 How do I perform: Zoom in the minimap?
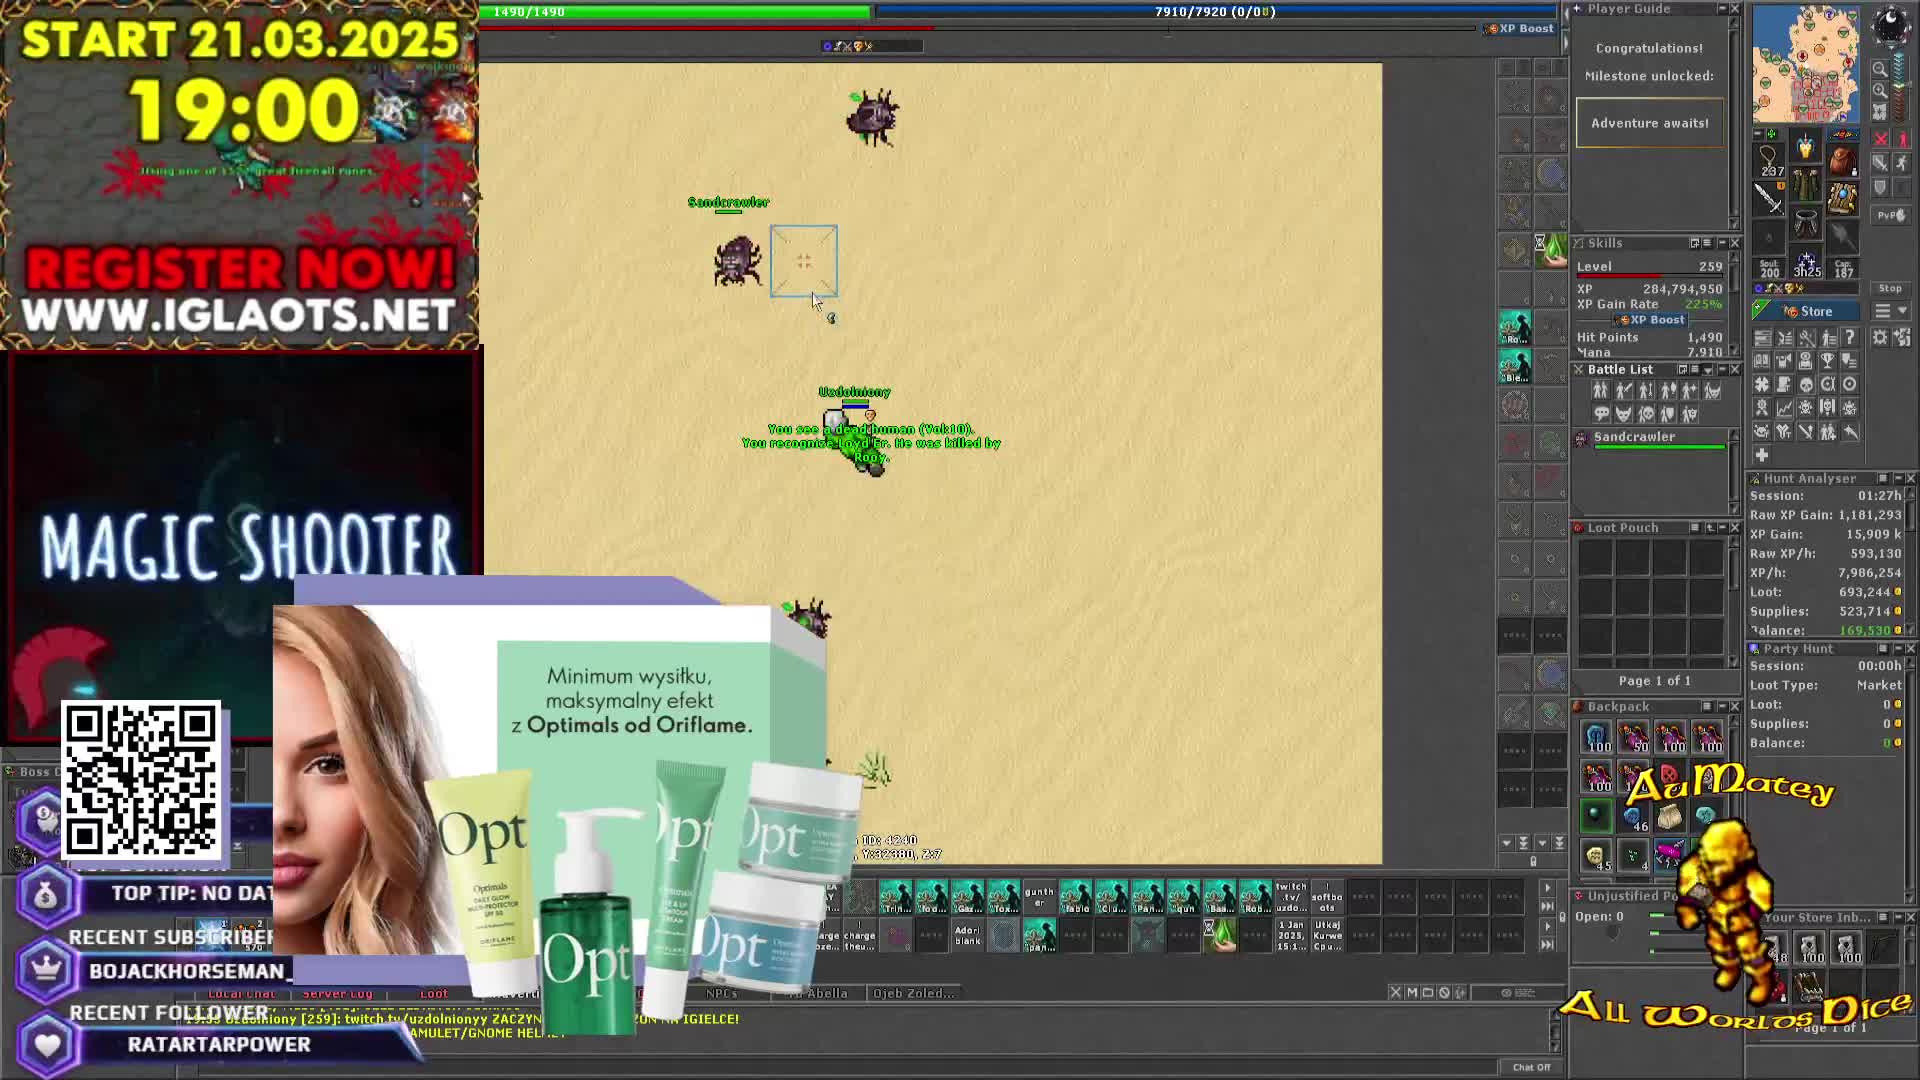(1880, 91)
